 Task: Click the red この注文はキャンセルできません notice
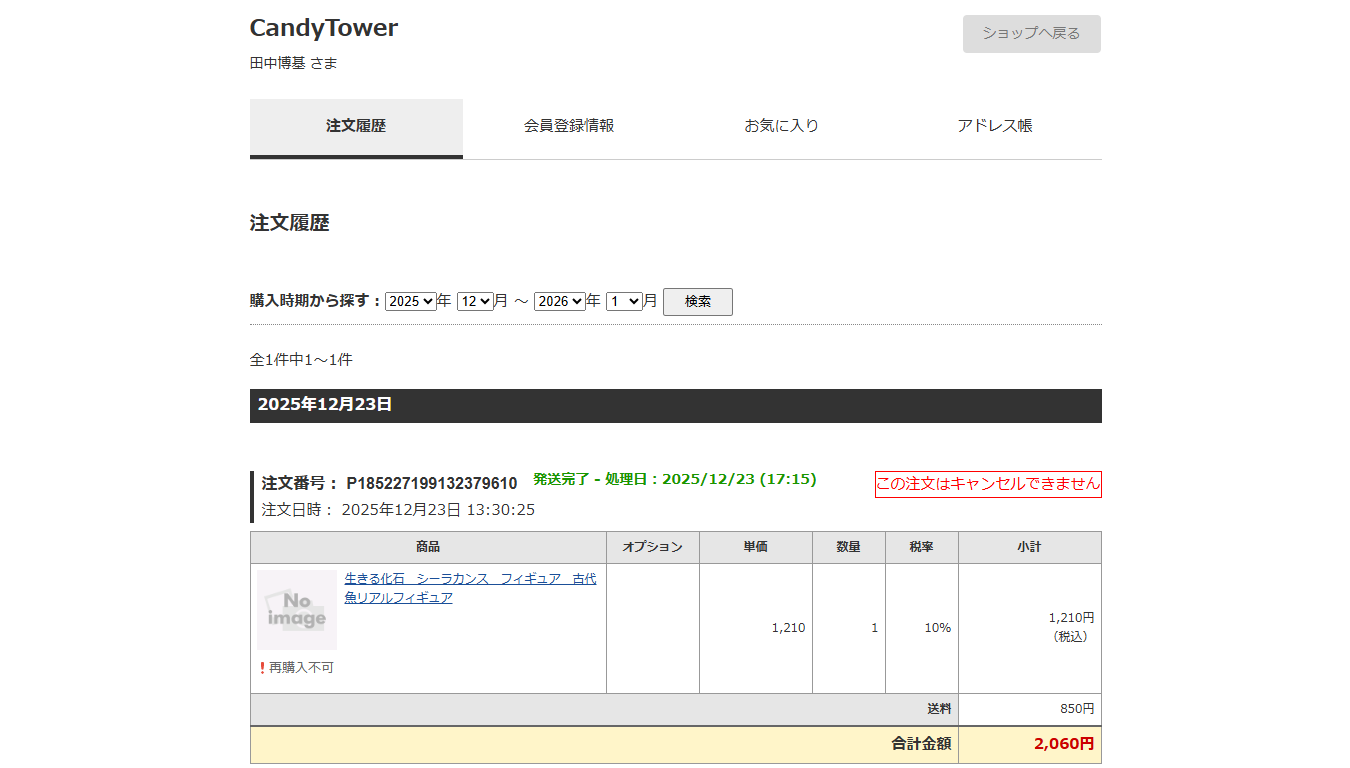987,484
